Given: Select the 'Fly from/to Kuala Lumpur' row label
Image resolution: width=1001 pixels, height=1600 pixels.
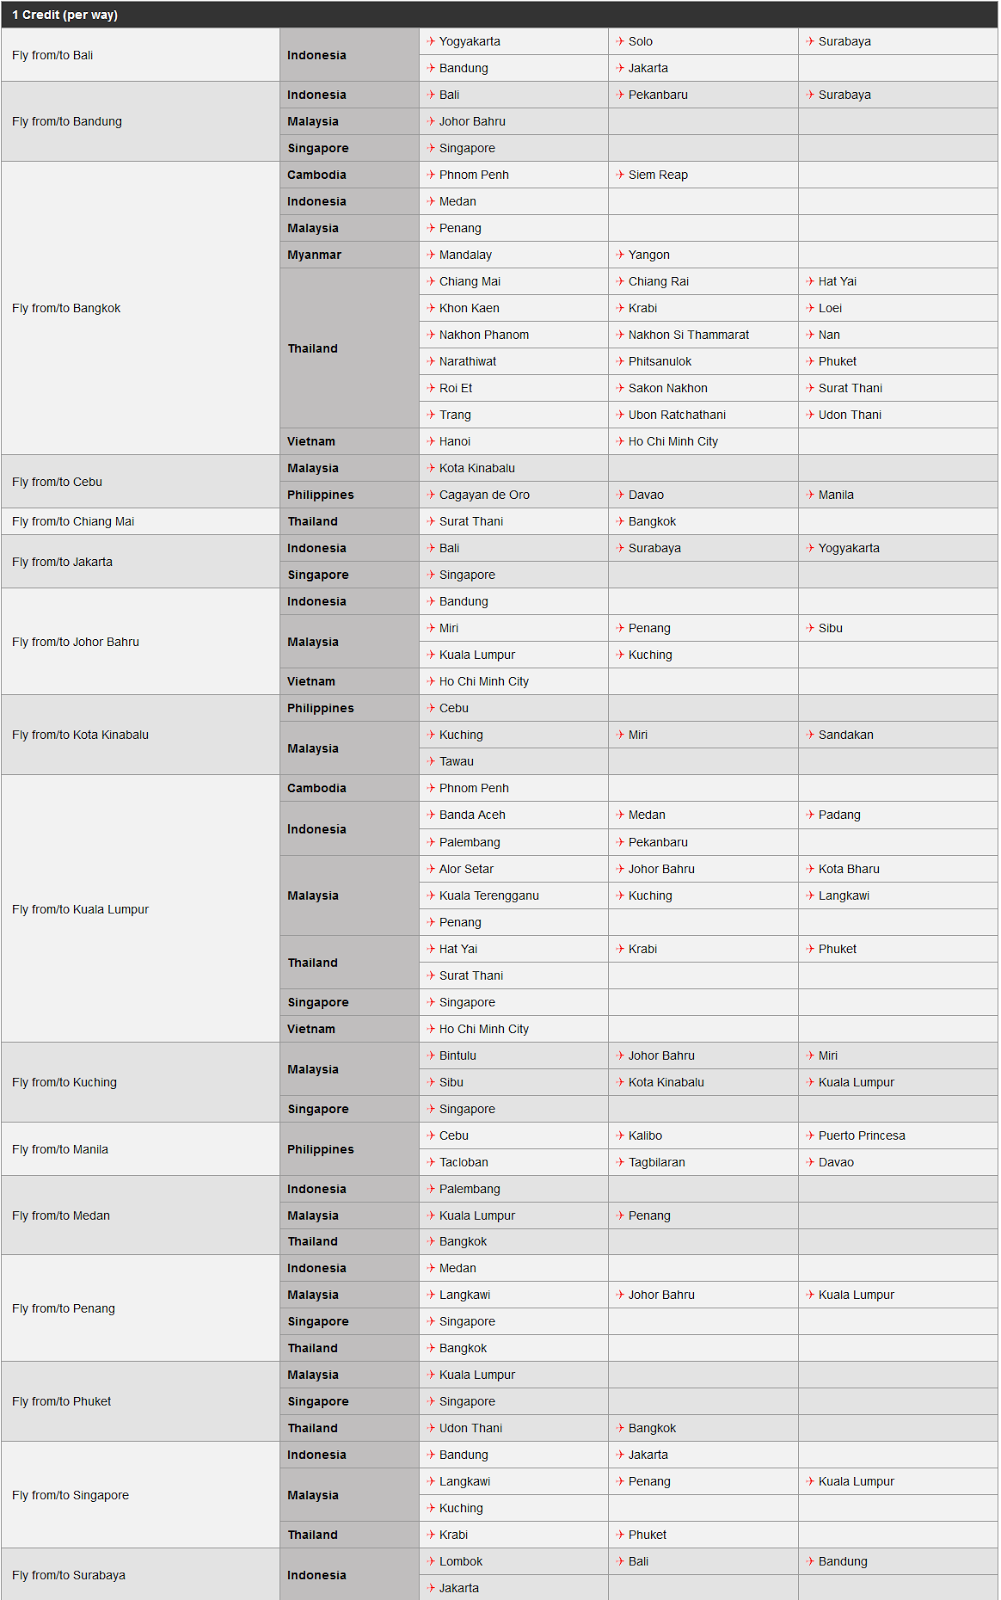Looking at the screenshot, I should click(80, 910).
